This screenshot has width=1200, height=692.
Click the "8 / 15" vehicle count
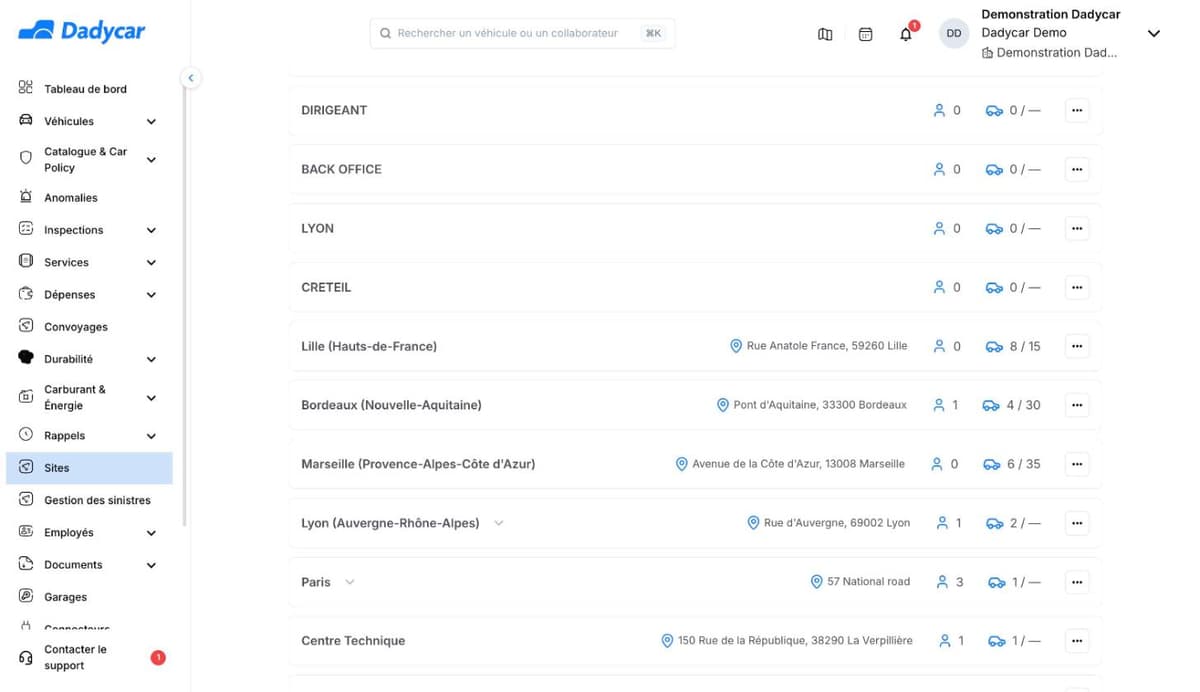(1025, 346)
